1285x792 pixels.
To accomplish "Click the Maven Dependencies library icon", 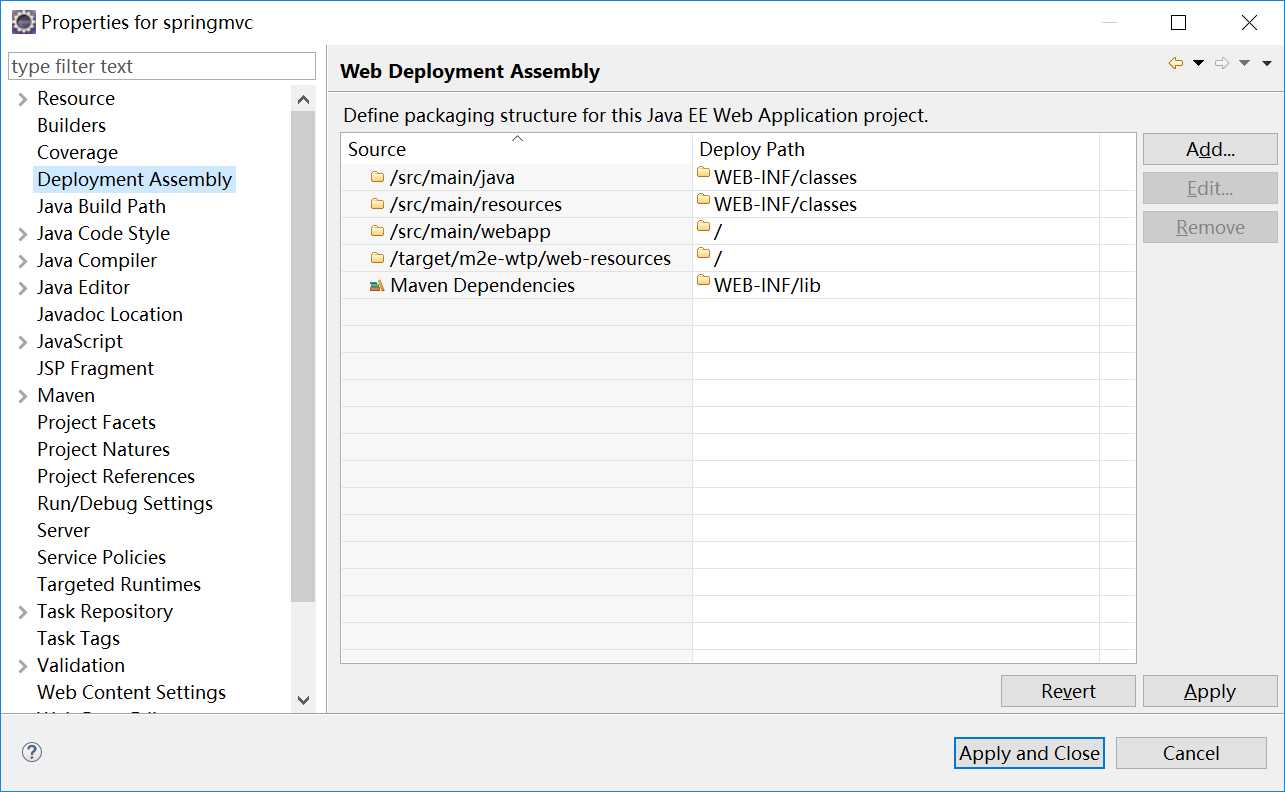I will pyautogui.click(x=377, y=285).
